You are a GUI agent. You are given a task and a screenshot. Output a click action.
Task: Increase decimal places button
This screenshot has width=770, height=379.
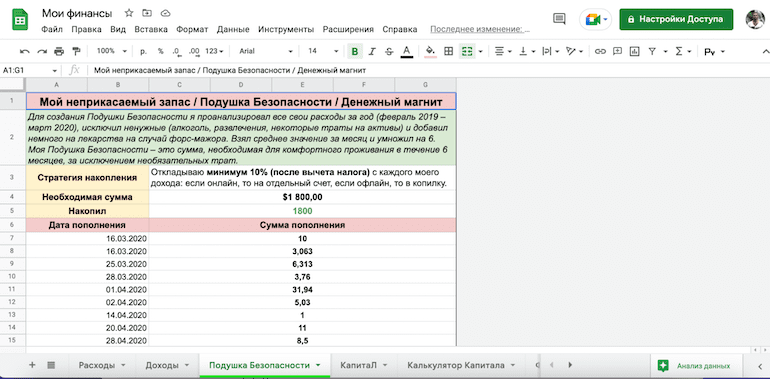pyautogui.click(x=194, y=51)
